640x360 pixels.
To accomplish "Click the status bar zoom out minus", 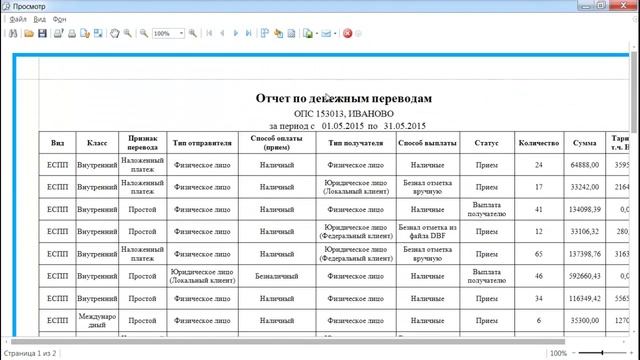I will coord(573,353).
